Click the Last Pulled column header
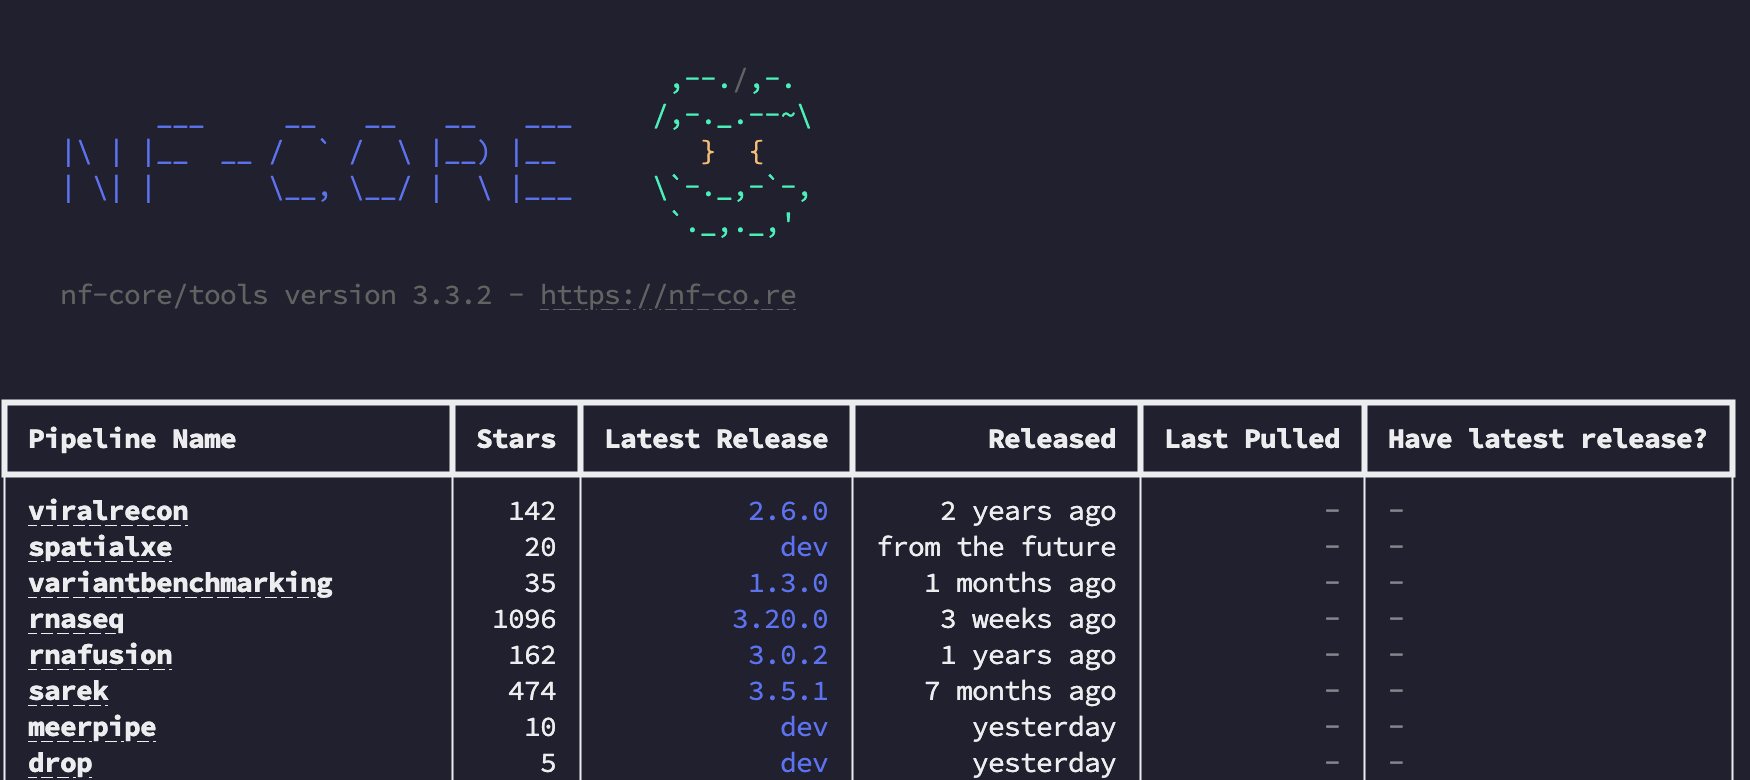 coord(1252,439)
